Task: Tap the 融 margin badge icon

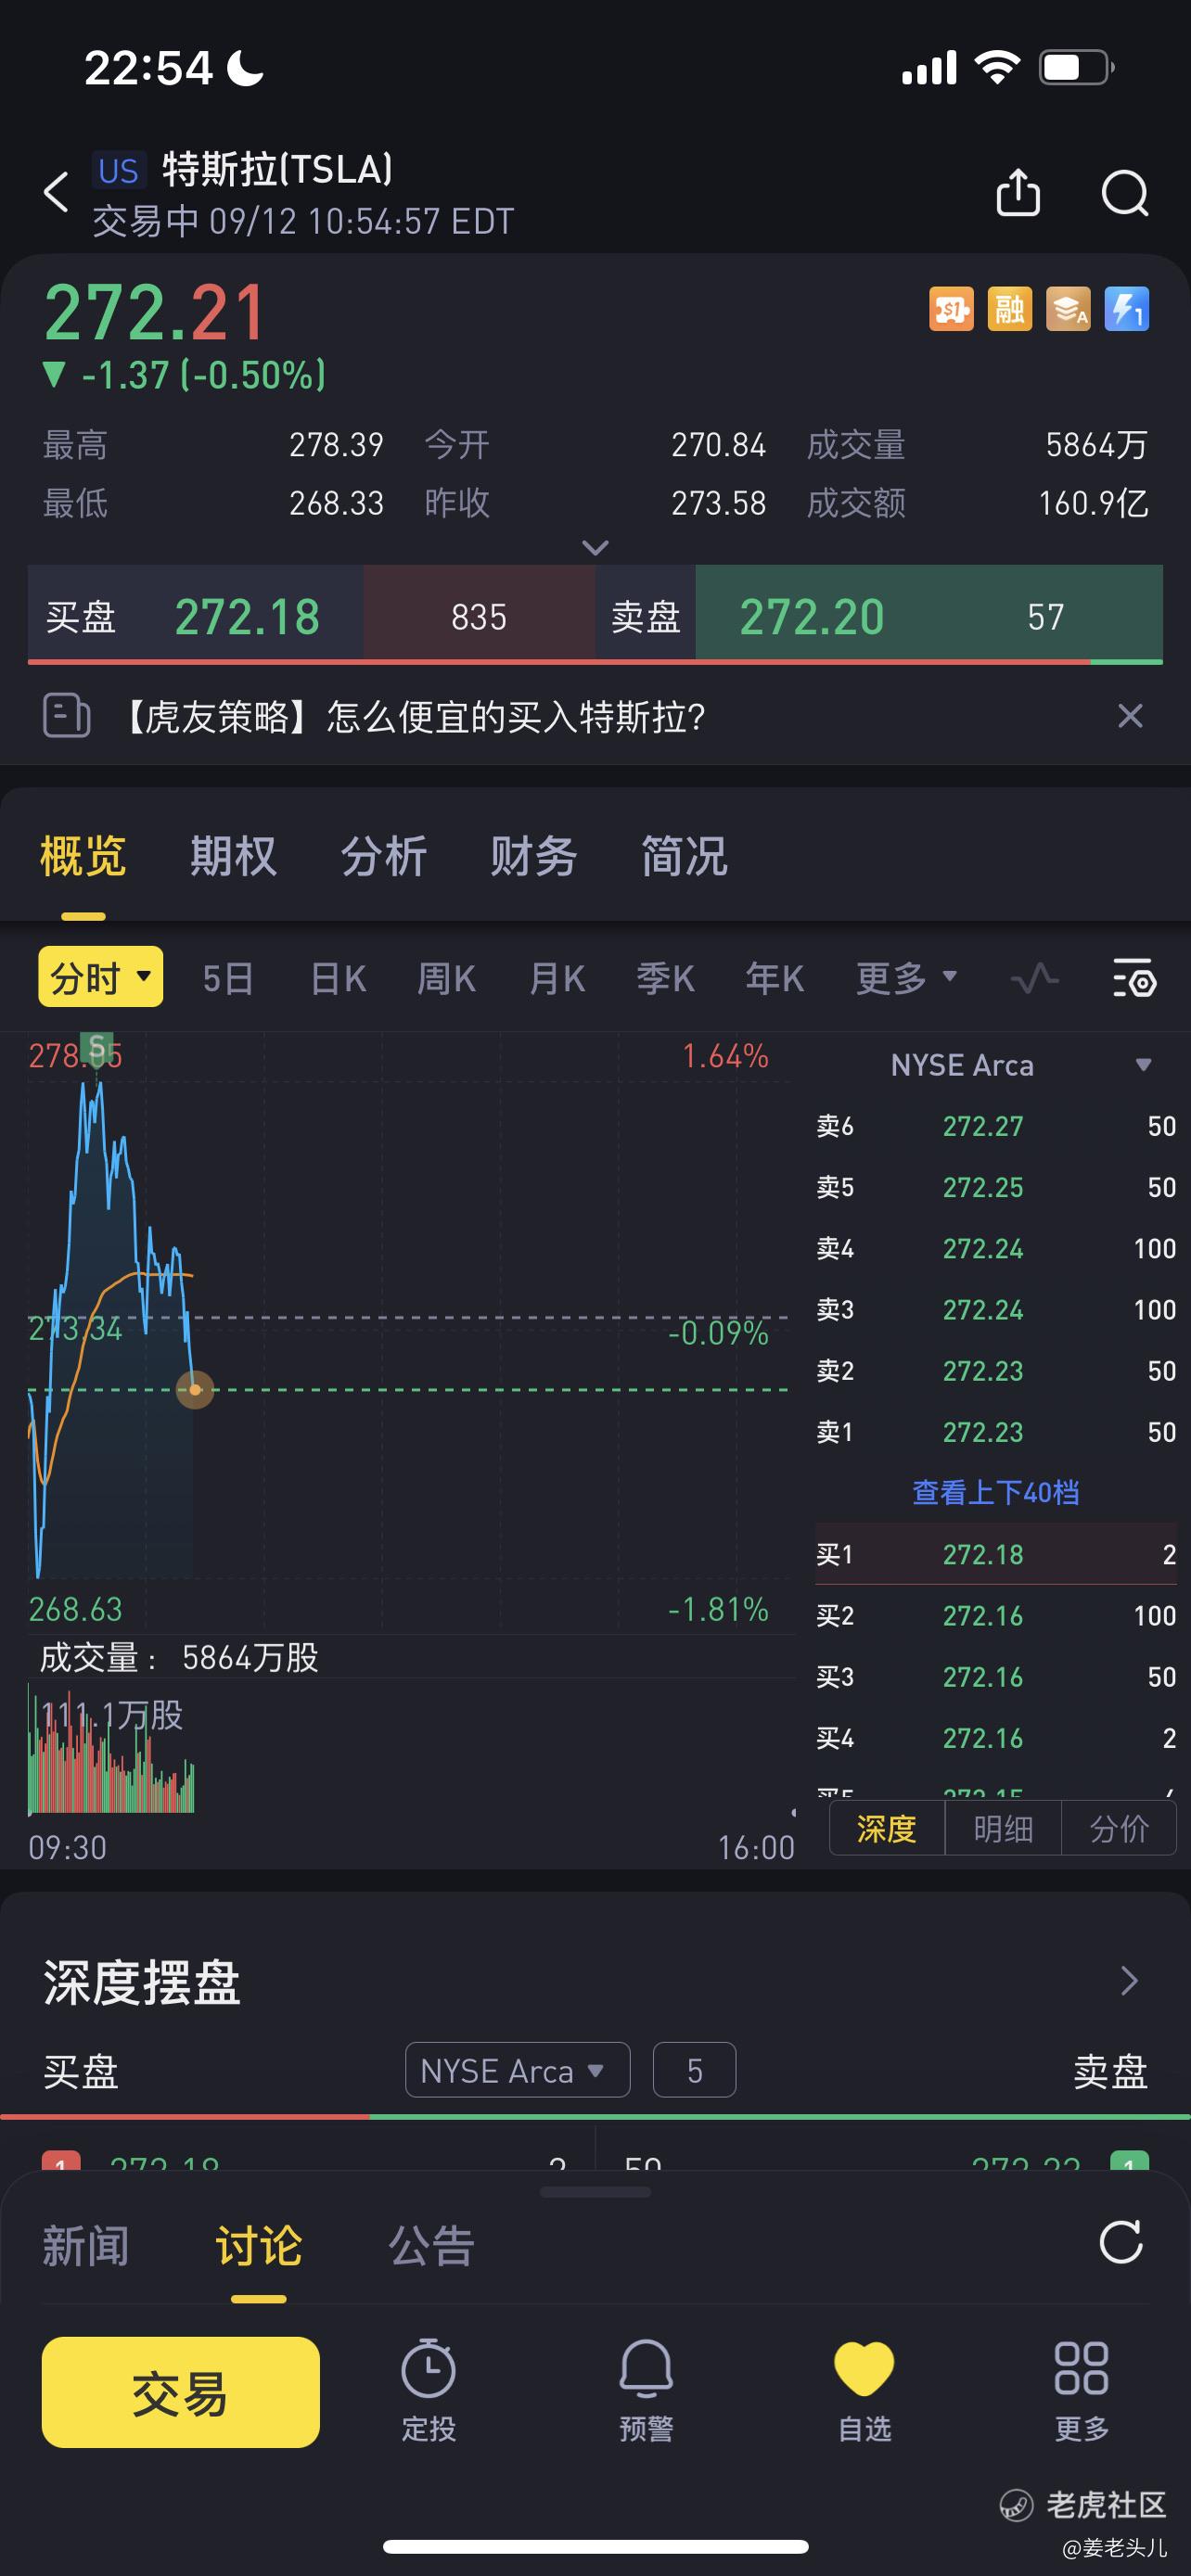Action: point(1009,309)
